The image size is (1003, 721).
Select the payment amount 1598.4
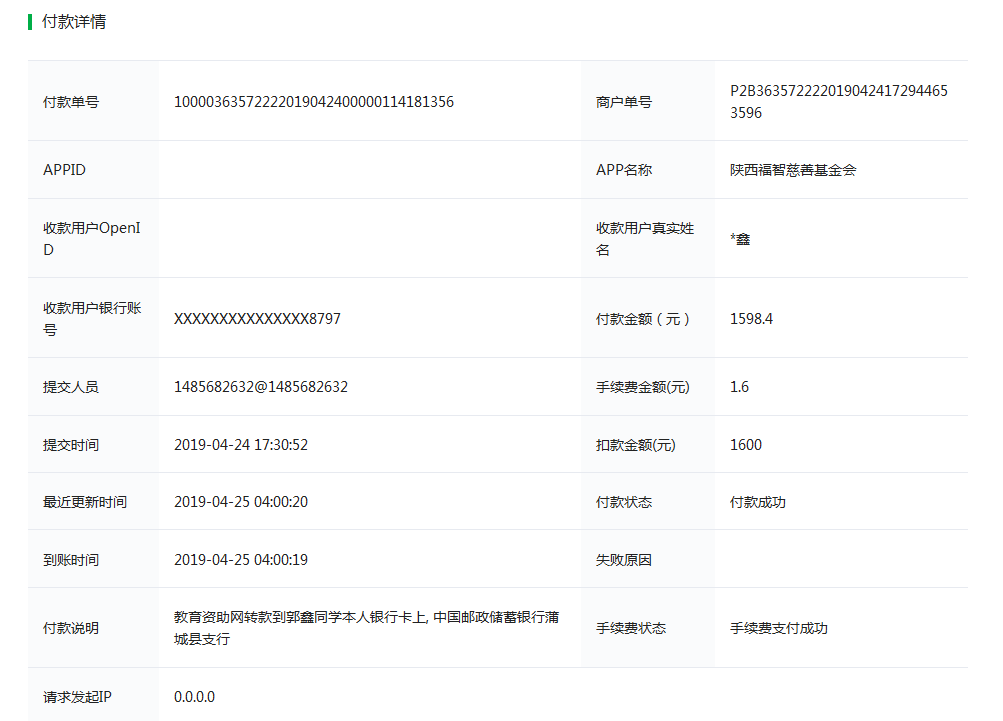pos(752,319)
